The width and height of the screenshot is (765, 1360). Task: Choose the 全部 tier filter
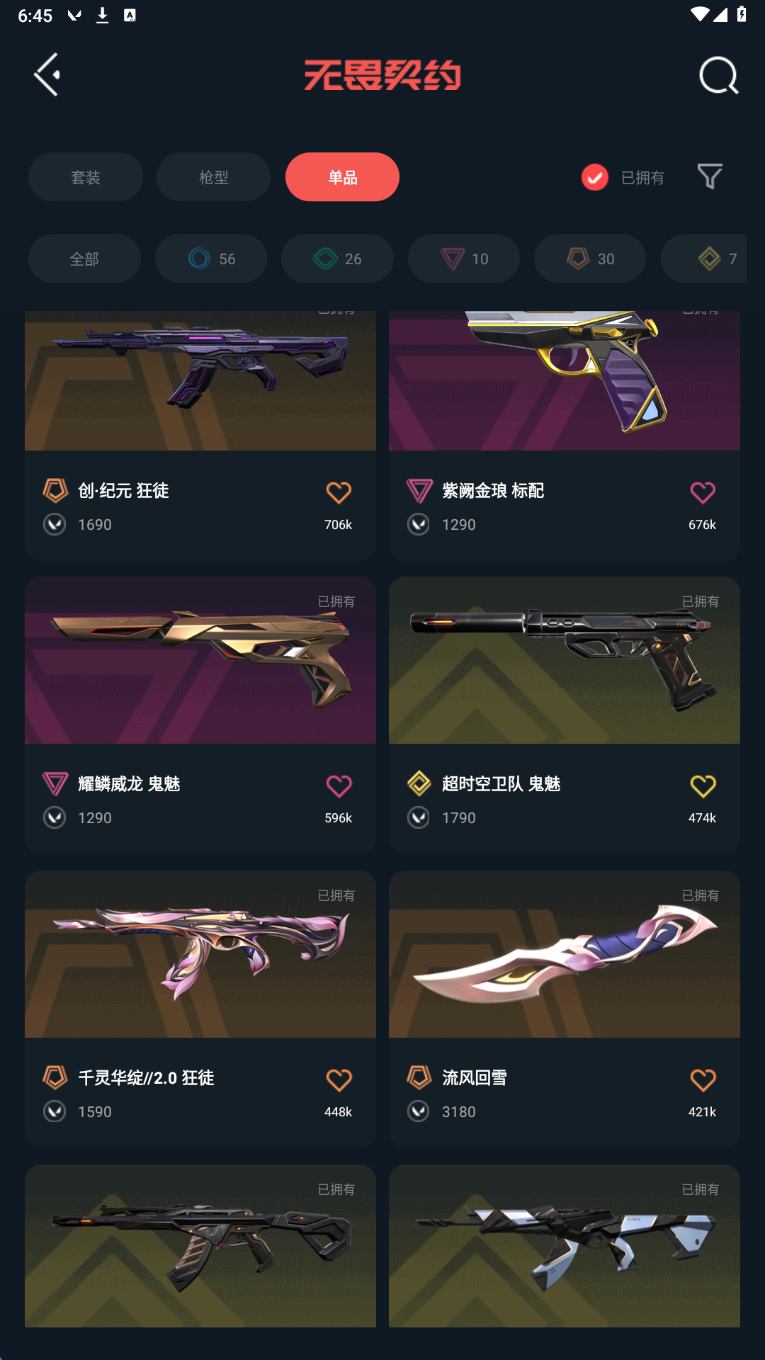(x=84, y=259)
